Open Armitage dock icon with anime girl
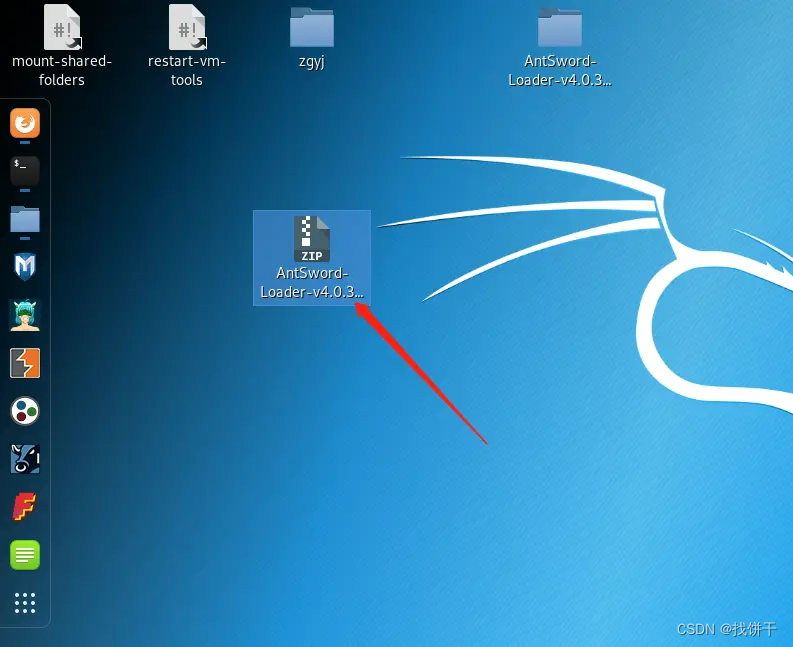 pos(25,315)
